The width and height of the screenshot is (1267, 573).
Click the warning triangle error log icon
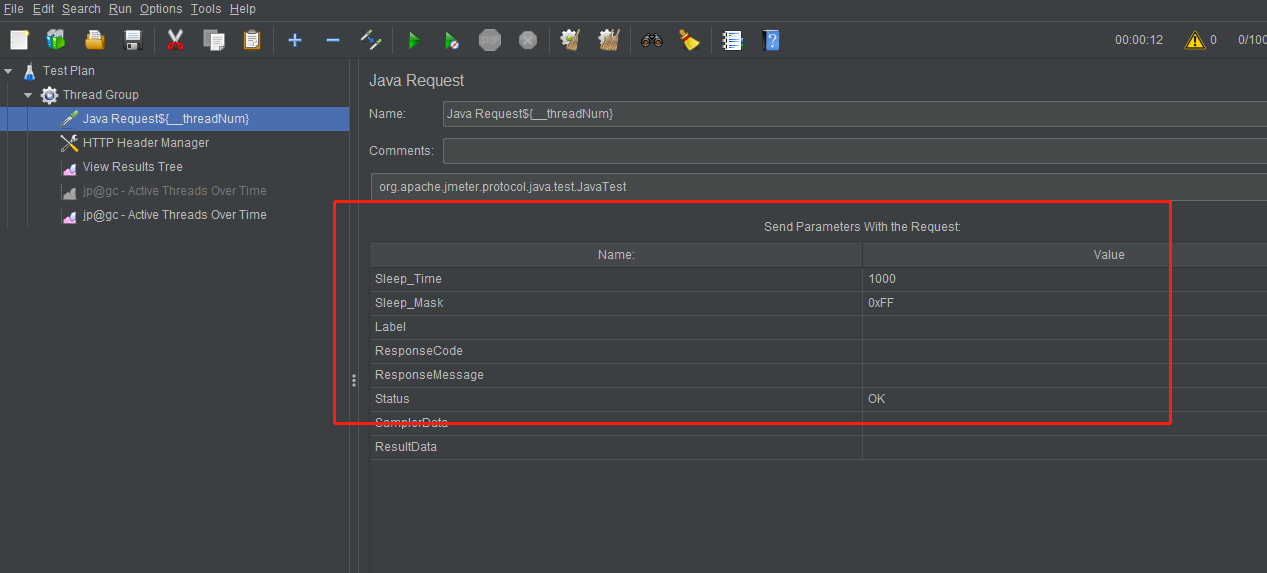(x=1195, y=40)
